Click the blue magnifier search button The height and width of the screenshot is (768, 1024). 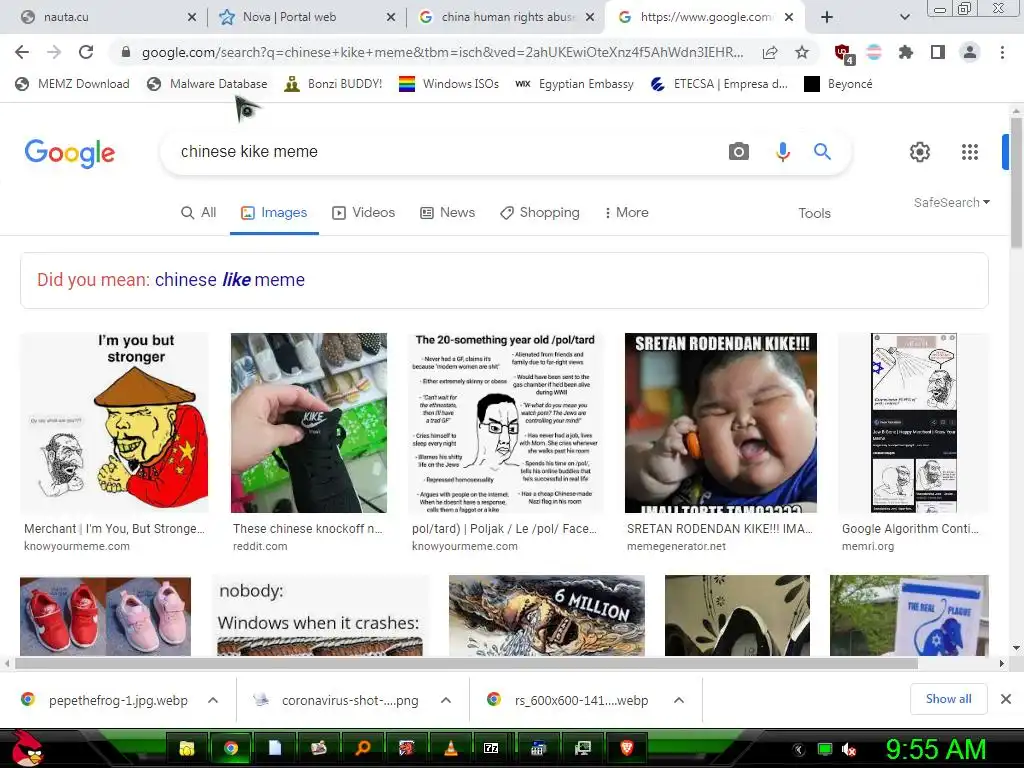pyautogui.click(x=822, y=152)
